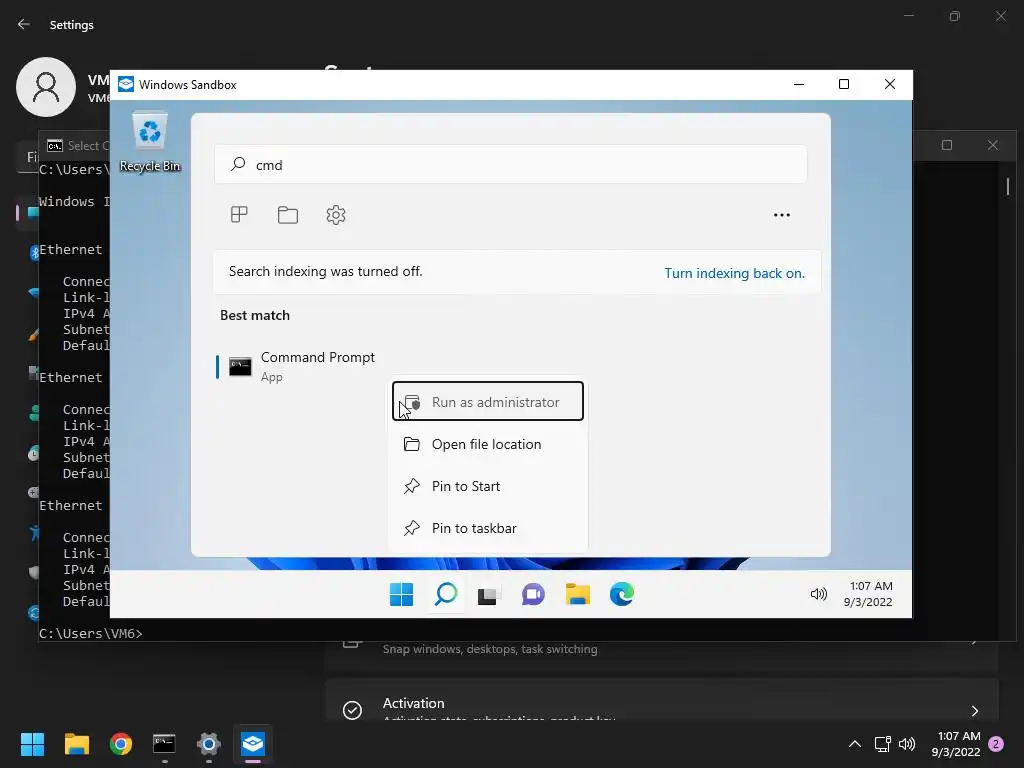Switch to Windows Sandbox on host taskbar
This screenshot has height=768, width=1024.
click(253, 744)
